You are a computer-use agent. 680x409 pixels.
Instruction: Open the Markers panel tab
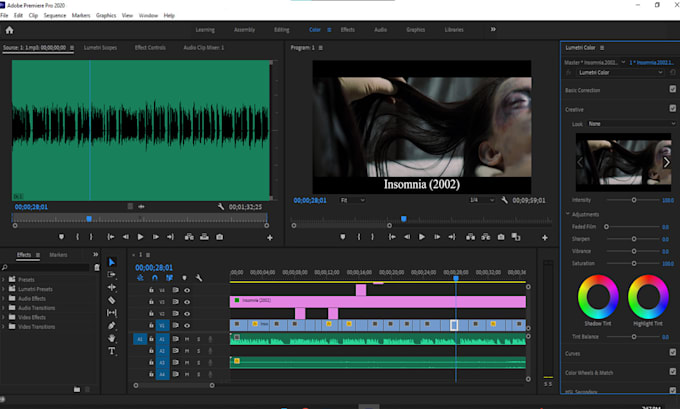(58, 255)
